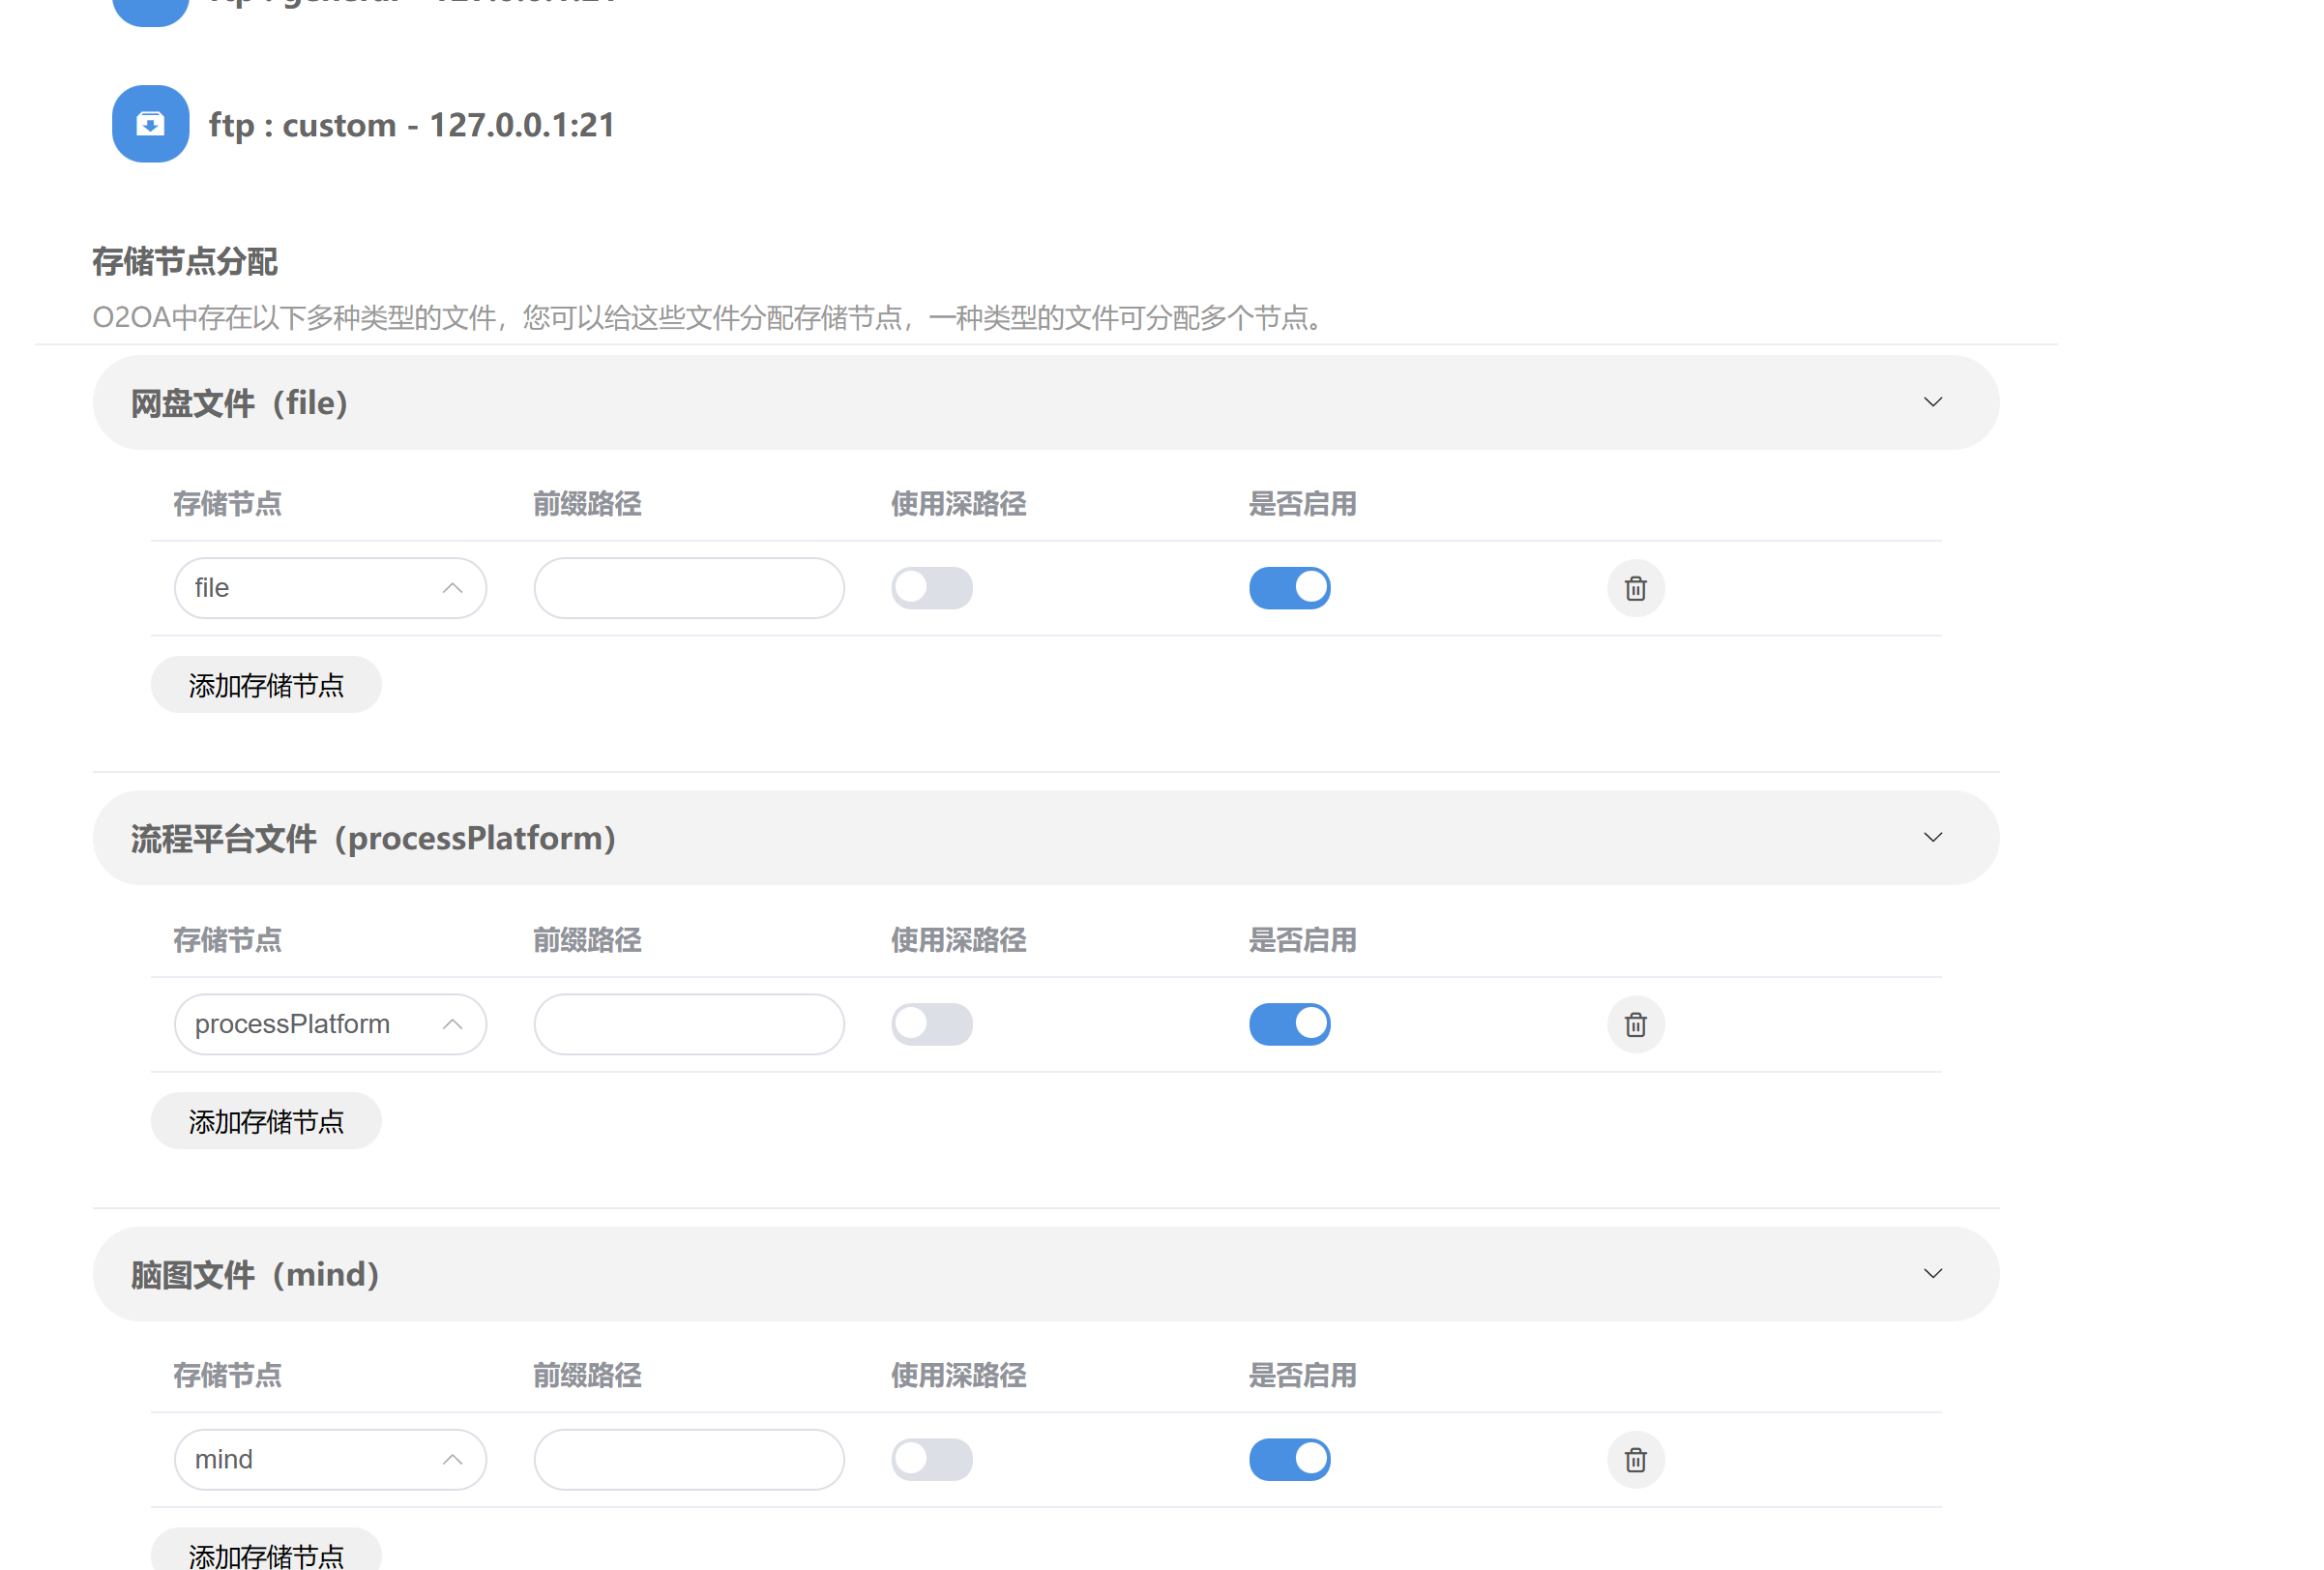Collapse the 流程平台文件 (processPlatform) section

click(1932, 838)
